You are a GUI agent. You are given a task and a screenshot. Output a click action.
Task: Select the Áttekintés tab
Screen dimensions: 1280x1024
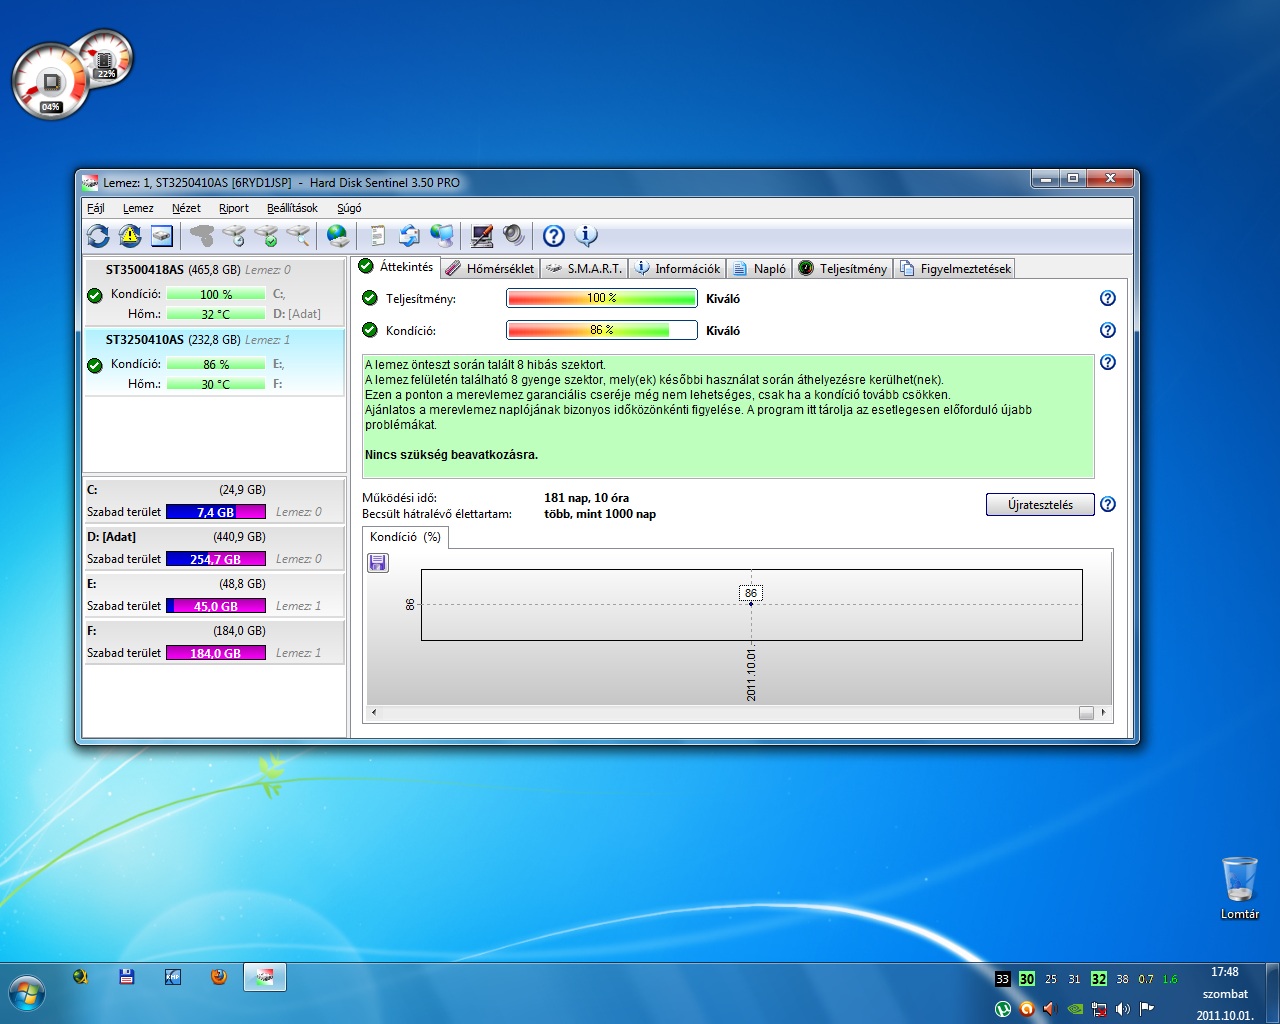point(396,267)
